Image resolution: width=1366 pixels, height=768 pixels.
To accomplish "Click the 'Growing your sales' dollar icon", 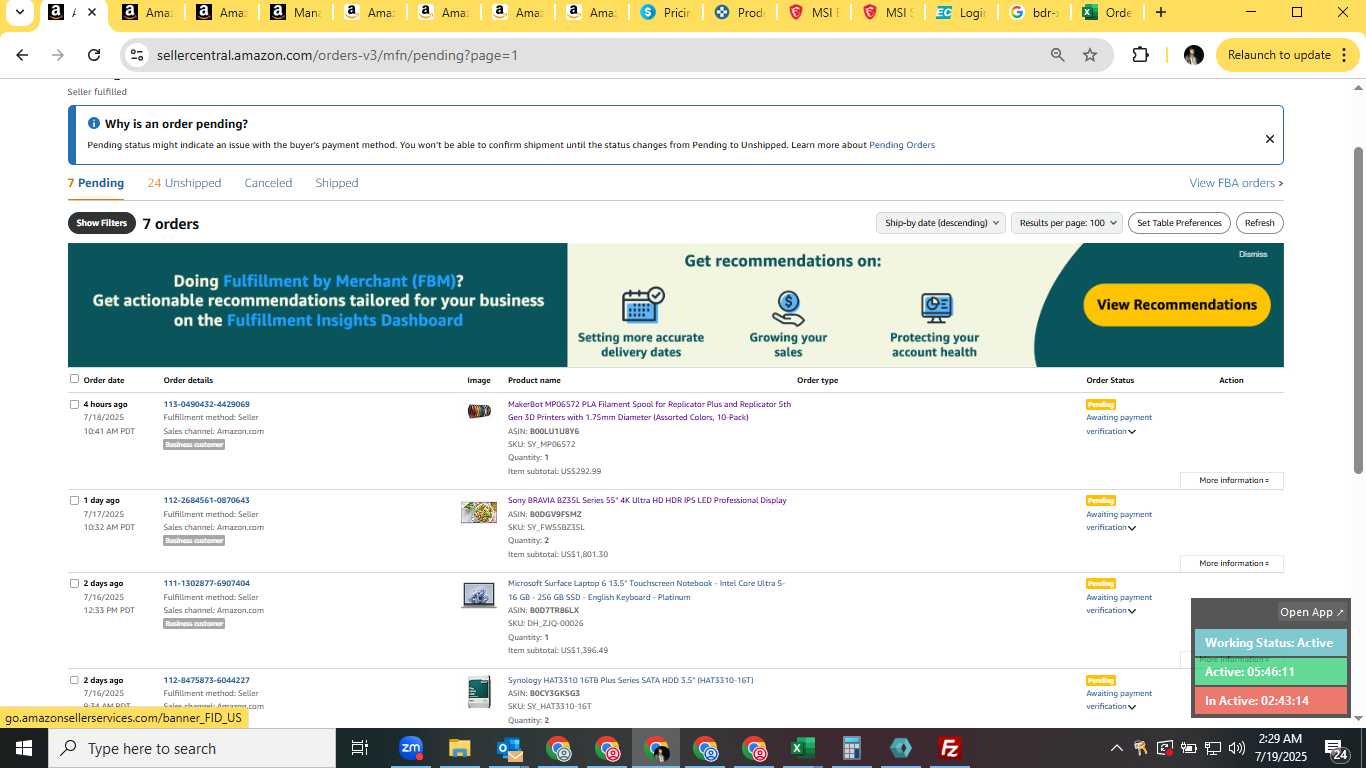I will coord(788,308).
